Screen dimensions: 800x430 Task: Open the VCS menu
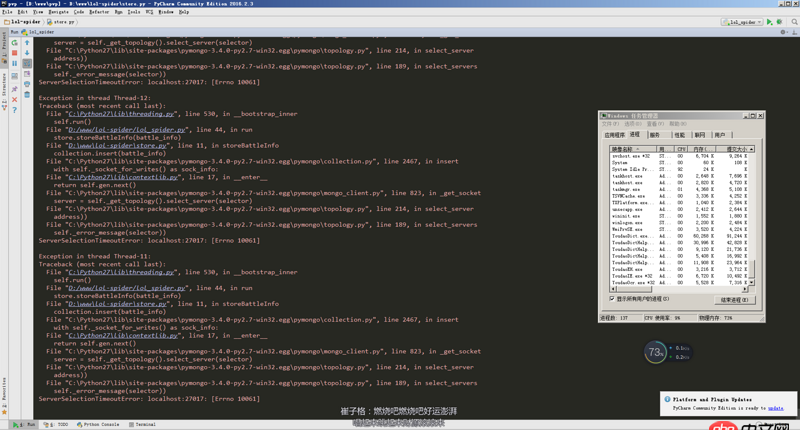point(149,13)
